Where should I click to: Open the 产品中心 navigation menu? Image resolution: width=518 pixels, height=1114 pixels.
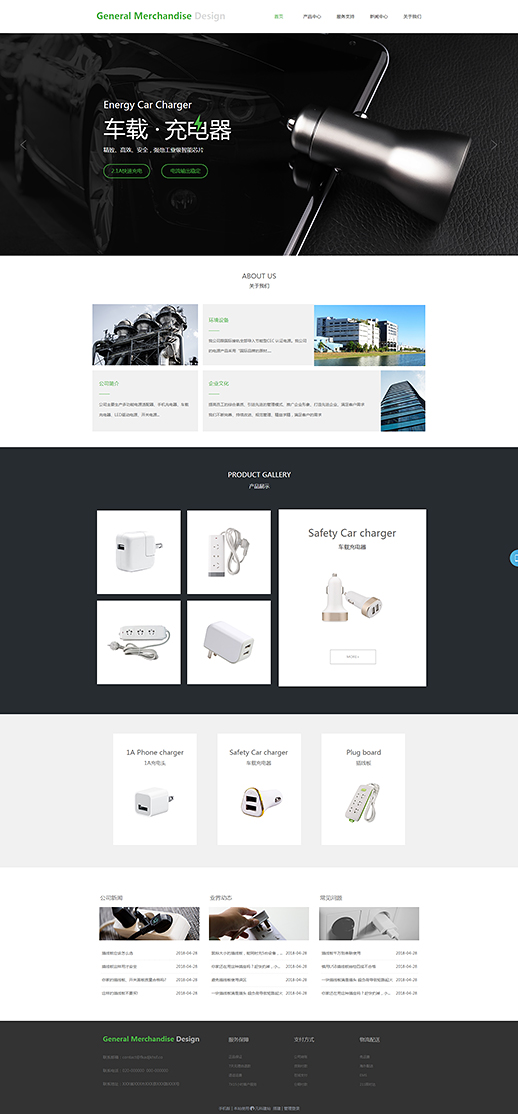click(311, 16)
